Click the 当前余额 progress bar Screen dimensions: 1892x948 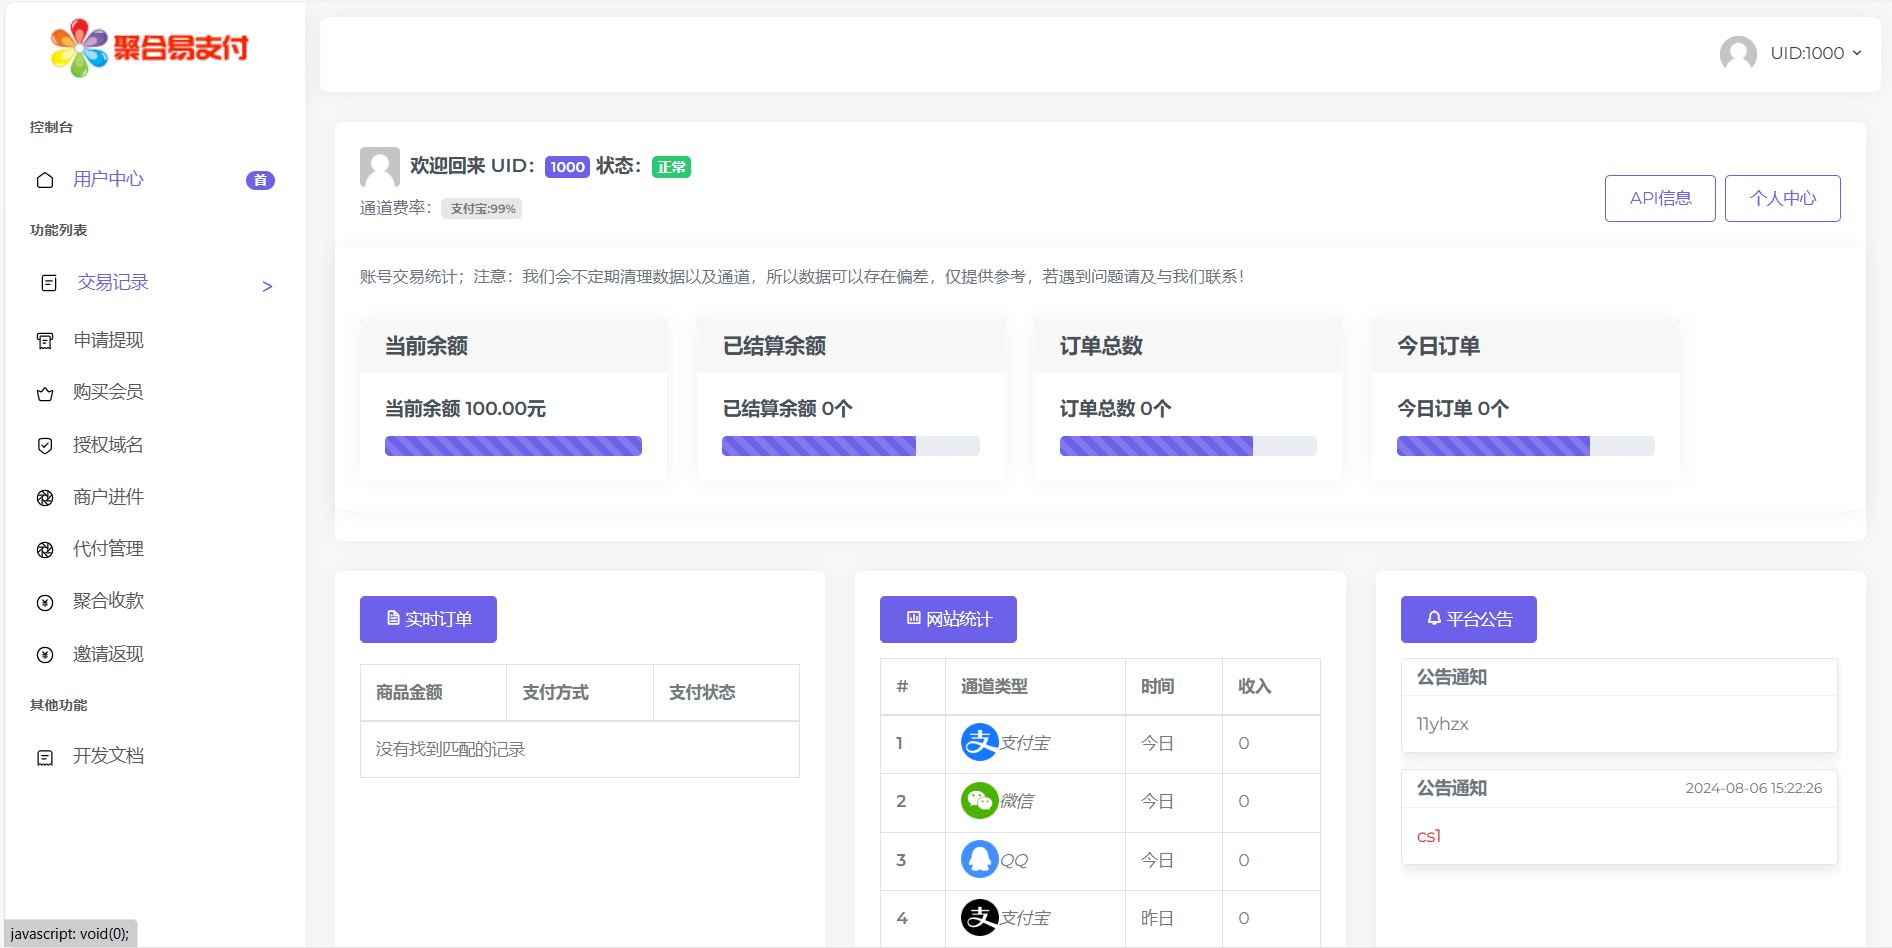pos(513,446)
